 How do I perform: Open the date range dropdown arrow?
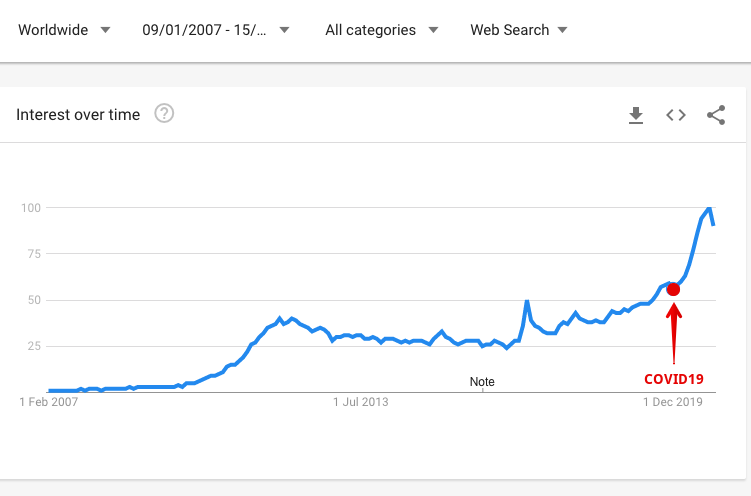(284, 30)
